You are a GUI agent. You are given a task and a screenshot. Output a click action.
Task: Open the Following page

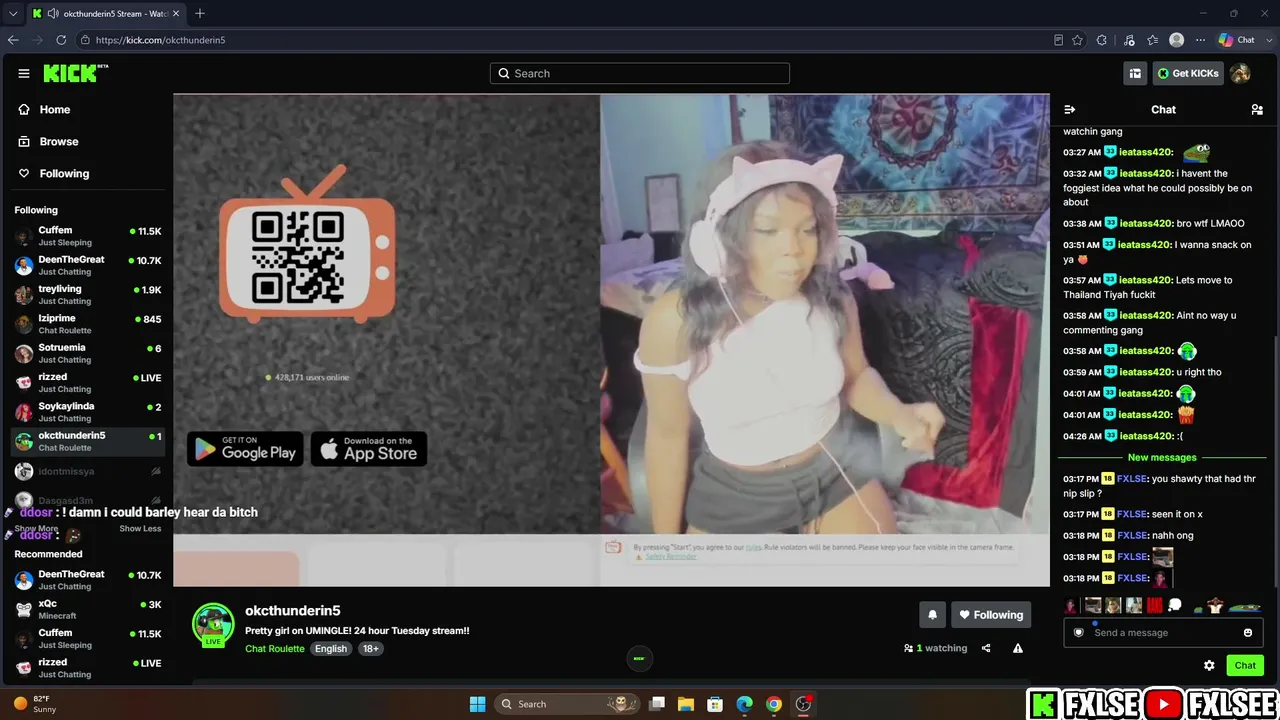54,173
